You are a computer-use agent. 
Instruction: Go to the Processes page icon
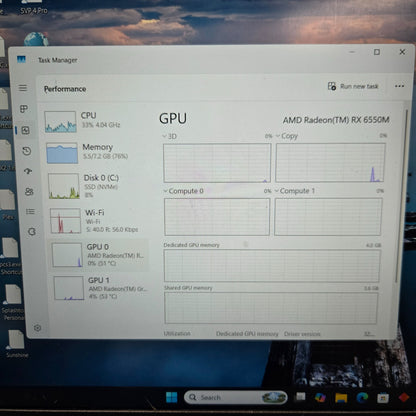[x=24, y=109]
